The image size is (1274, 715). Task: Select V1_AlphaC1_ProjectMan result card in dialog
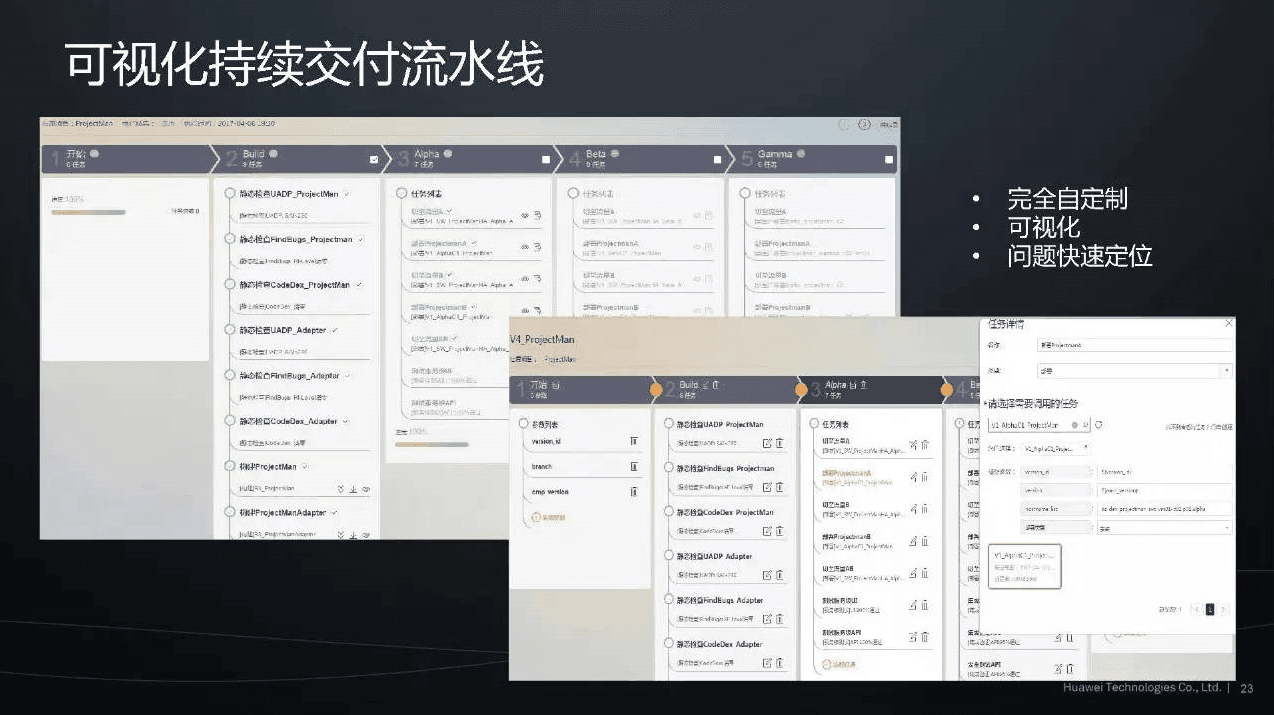[1024, 566]
